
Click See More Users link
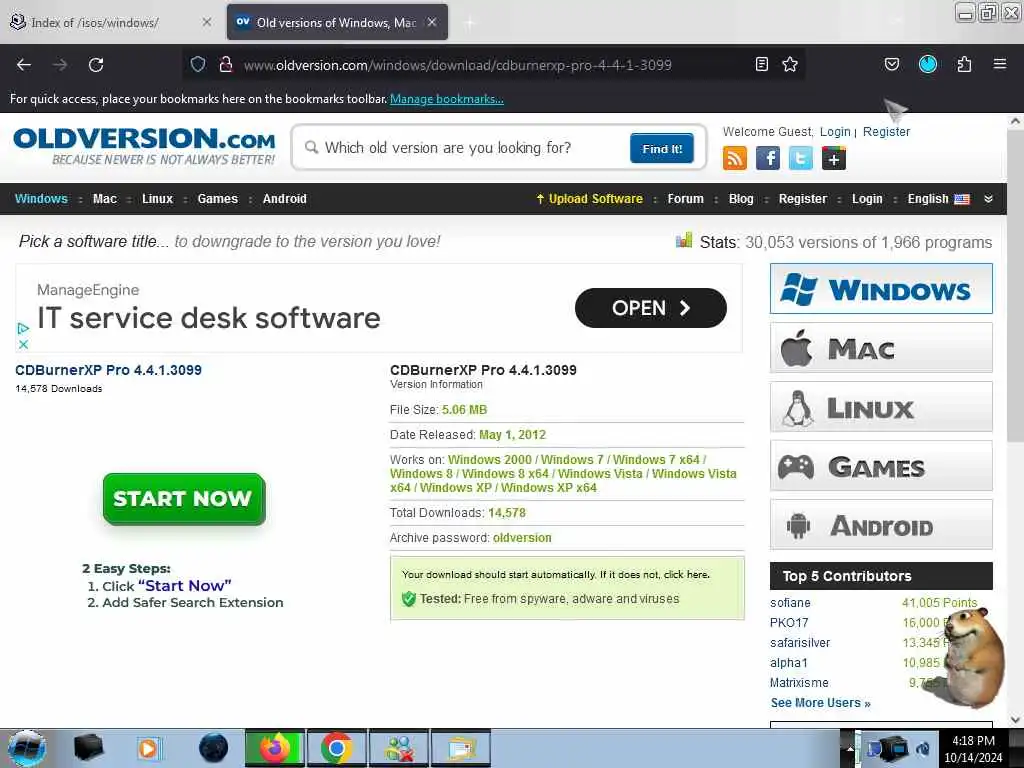[x=820, y=703]
